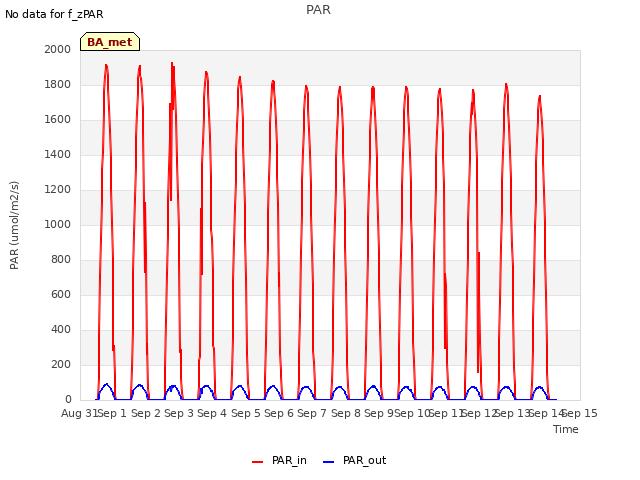
Task: Click the 'Sep 5' x-axis tick label
Action: (x=246, y=413)
